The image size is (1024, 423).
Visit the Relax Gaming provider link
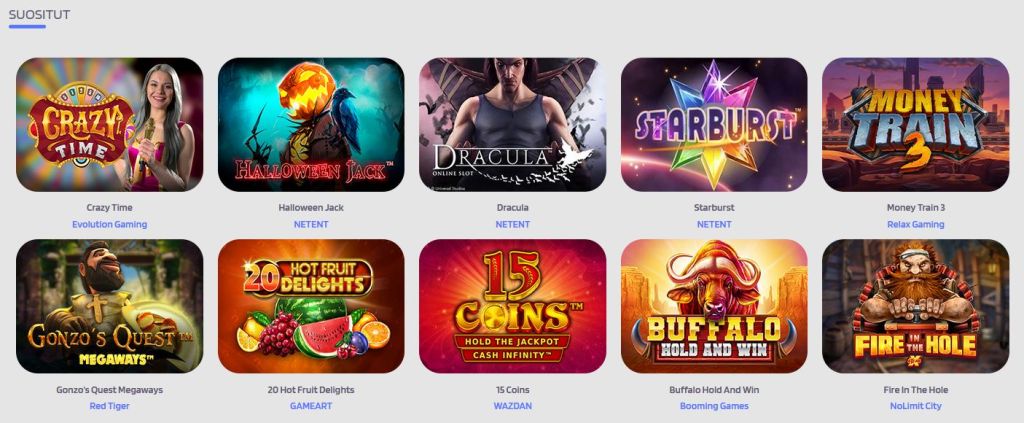[916, 224]
